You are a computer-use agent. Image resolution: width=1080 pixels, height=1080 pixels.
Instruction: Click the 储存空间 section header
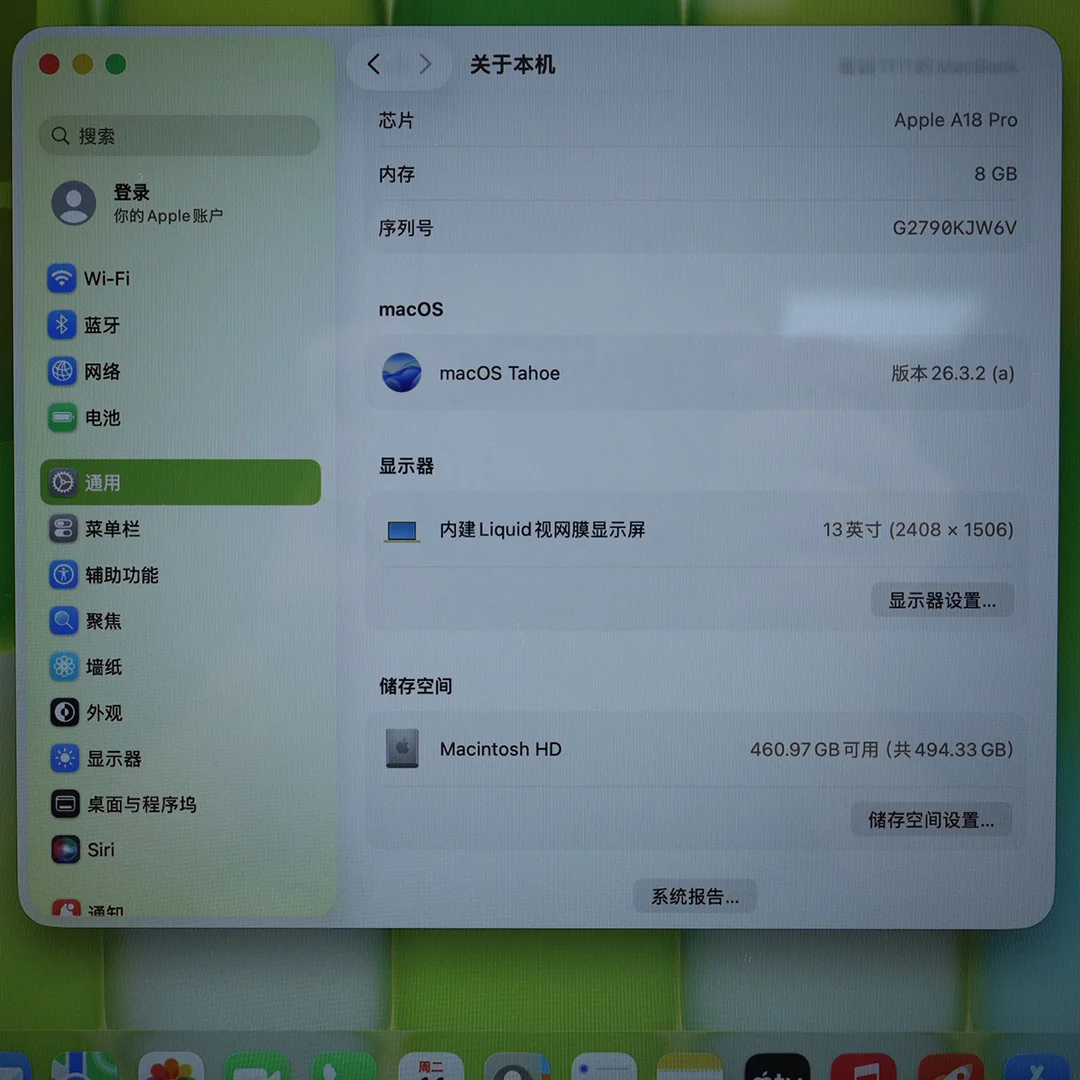[x=415, y=685]
